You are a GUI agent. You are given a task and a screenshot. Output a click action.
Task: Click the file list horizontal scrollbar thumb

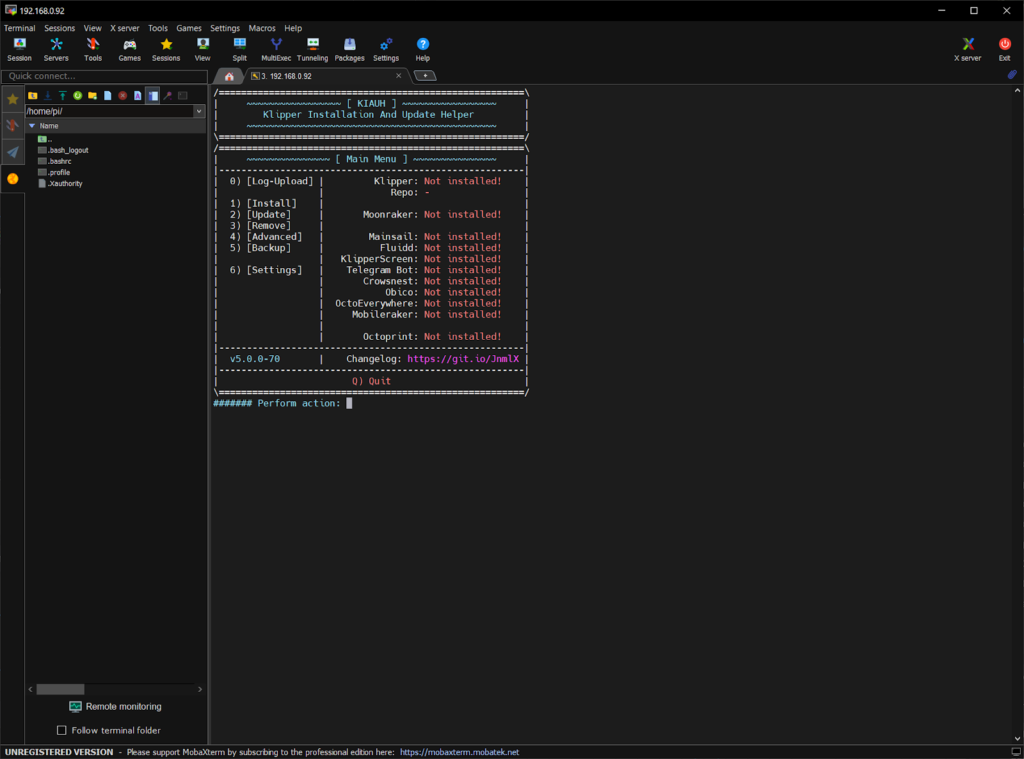click(60, 689)
